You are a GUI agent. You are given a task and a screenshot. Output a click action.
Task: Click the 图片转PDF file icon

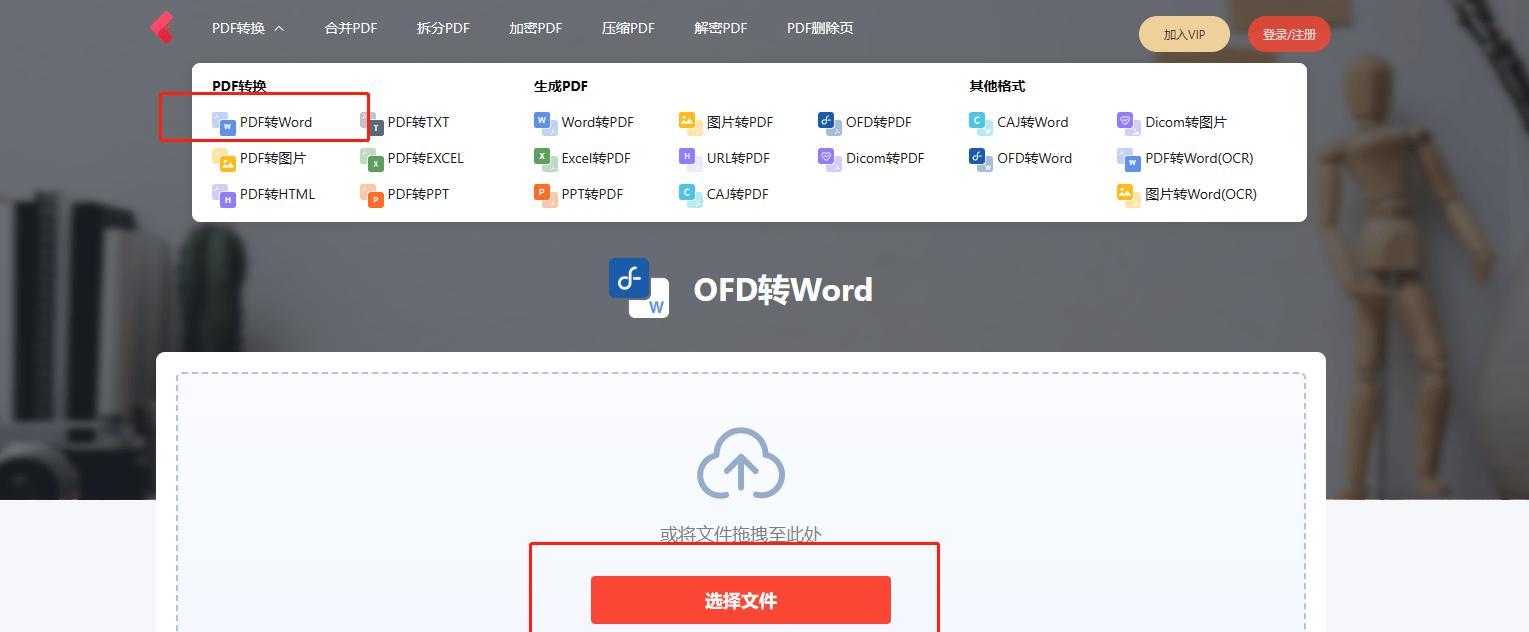pyautogui.click(x=690, y=123)
